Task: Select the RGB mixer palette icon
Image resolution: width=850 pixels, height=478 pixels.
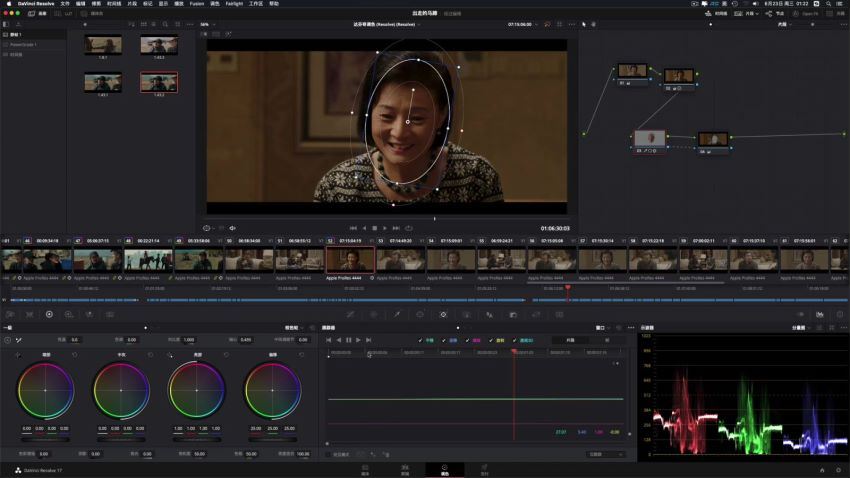Action: [x=89, y=314]
